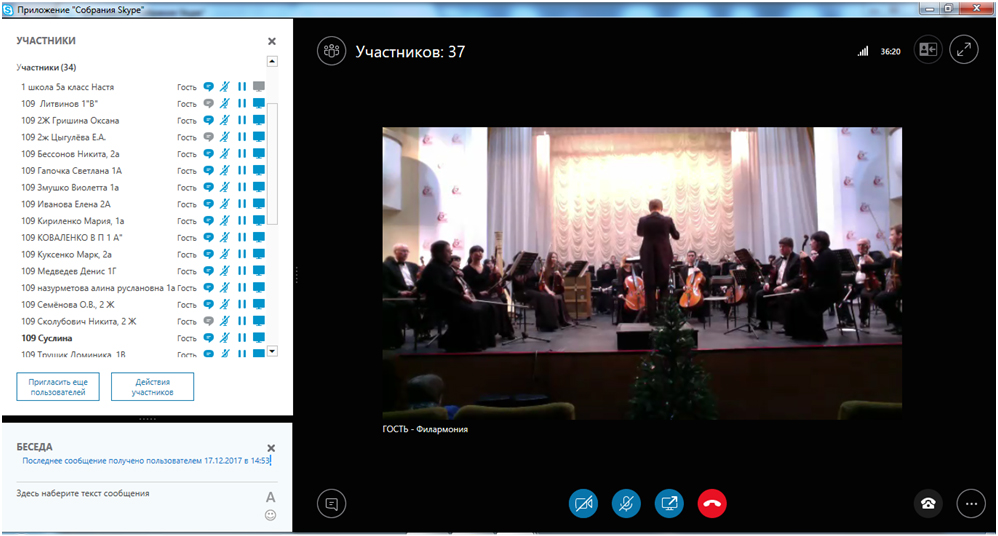
Task: Click the red hang up call button
Action: tap(712, 503)
